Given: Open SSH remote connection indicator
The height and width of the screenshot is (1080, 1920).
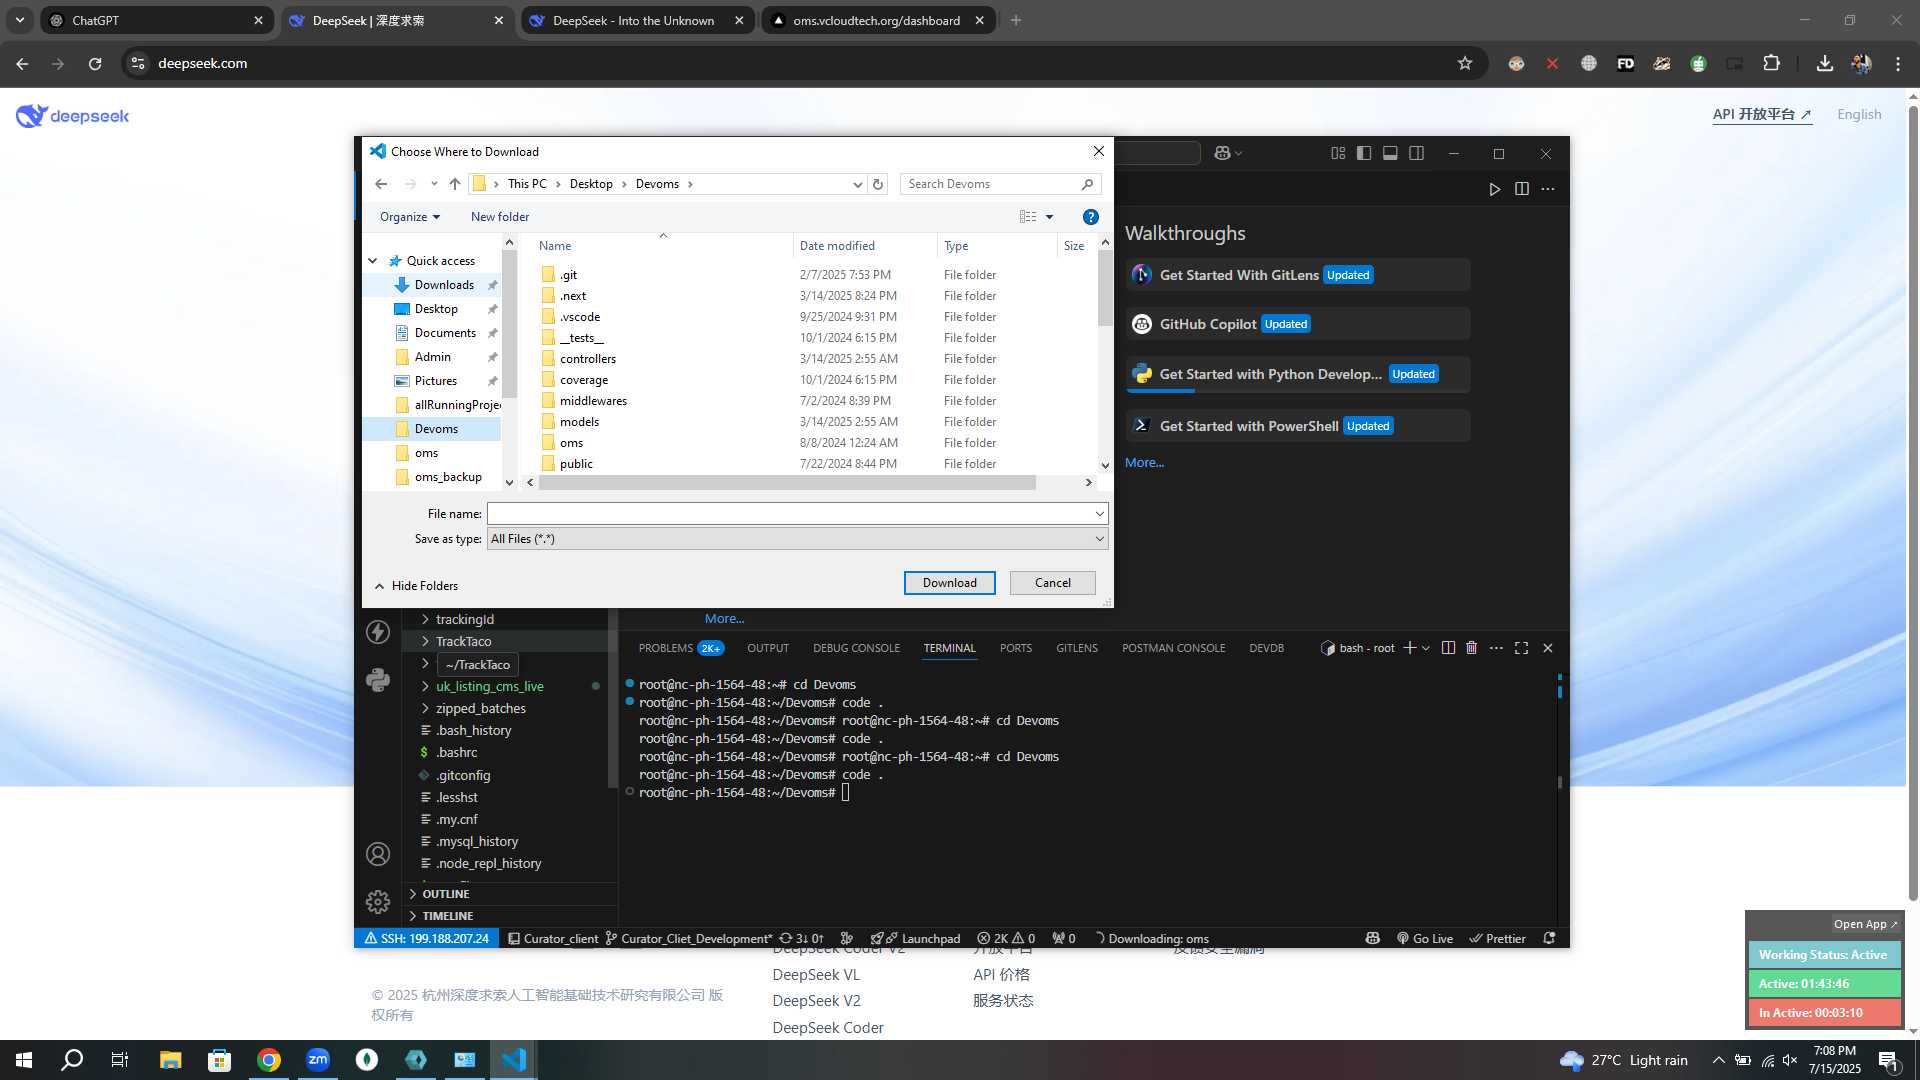Looking at the screenshot, I should [x=427, y=938].
